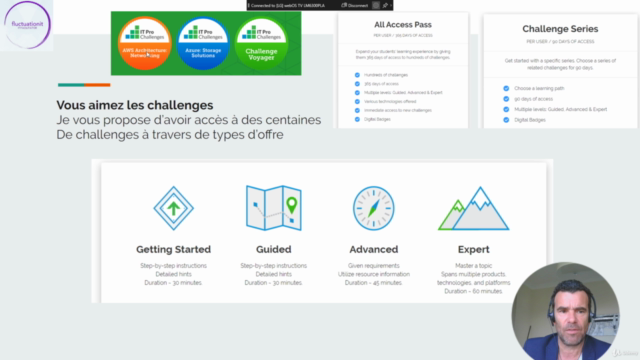The height and width of the screenshot is (360, 640).
Task: Click the 'Vous aimez les challenges' heading
Action: pyautogui.click(x=135, y=105)
